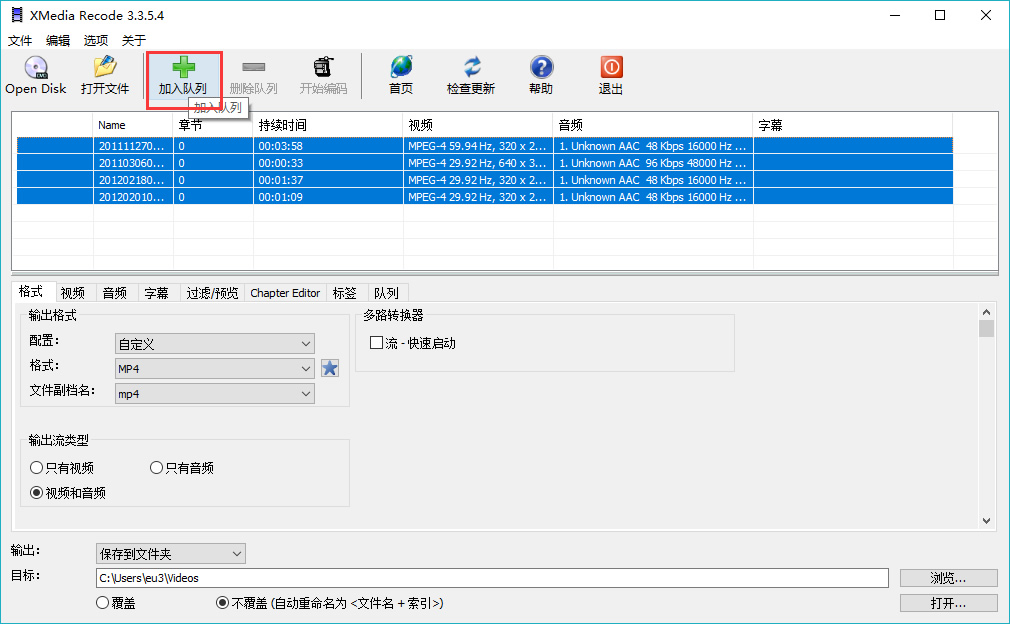Switch to the 字幕 tab
The image size is (1010, 624).
click(x=157, y=293)
